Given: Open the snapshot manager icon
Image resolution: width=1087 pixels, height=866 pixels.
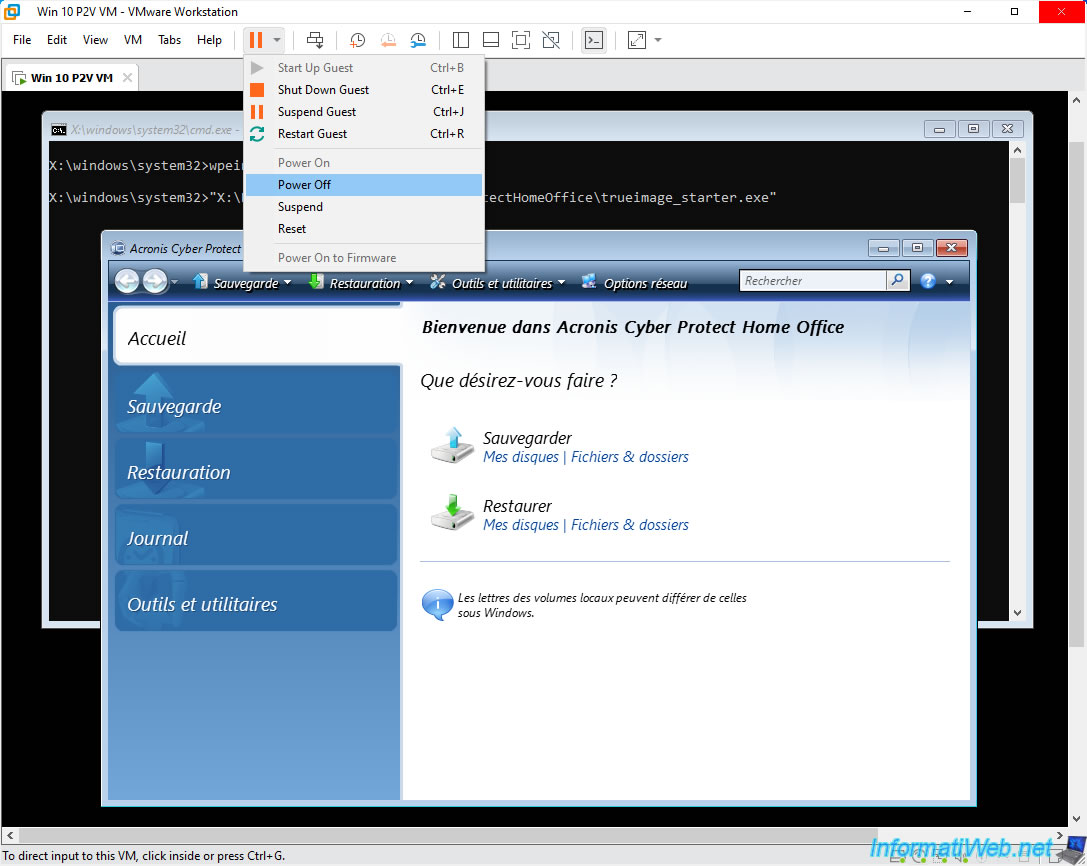Looking at the screenshot, I should [x=418, y=40].
